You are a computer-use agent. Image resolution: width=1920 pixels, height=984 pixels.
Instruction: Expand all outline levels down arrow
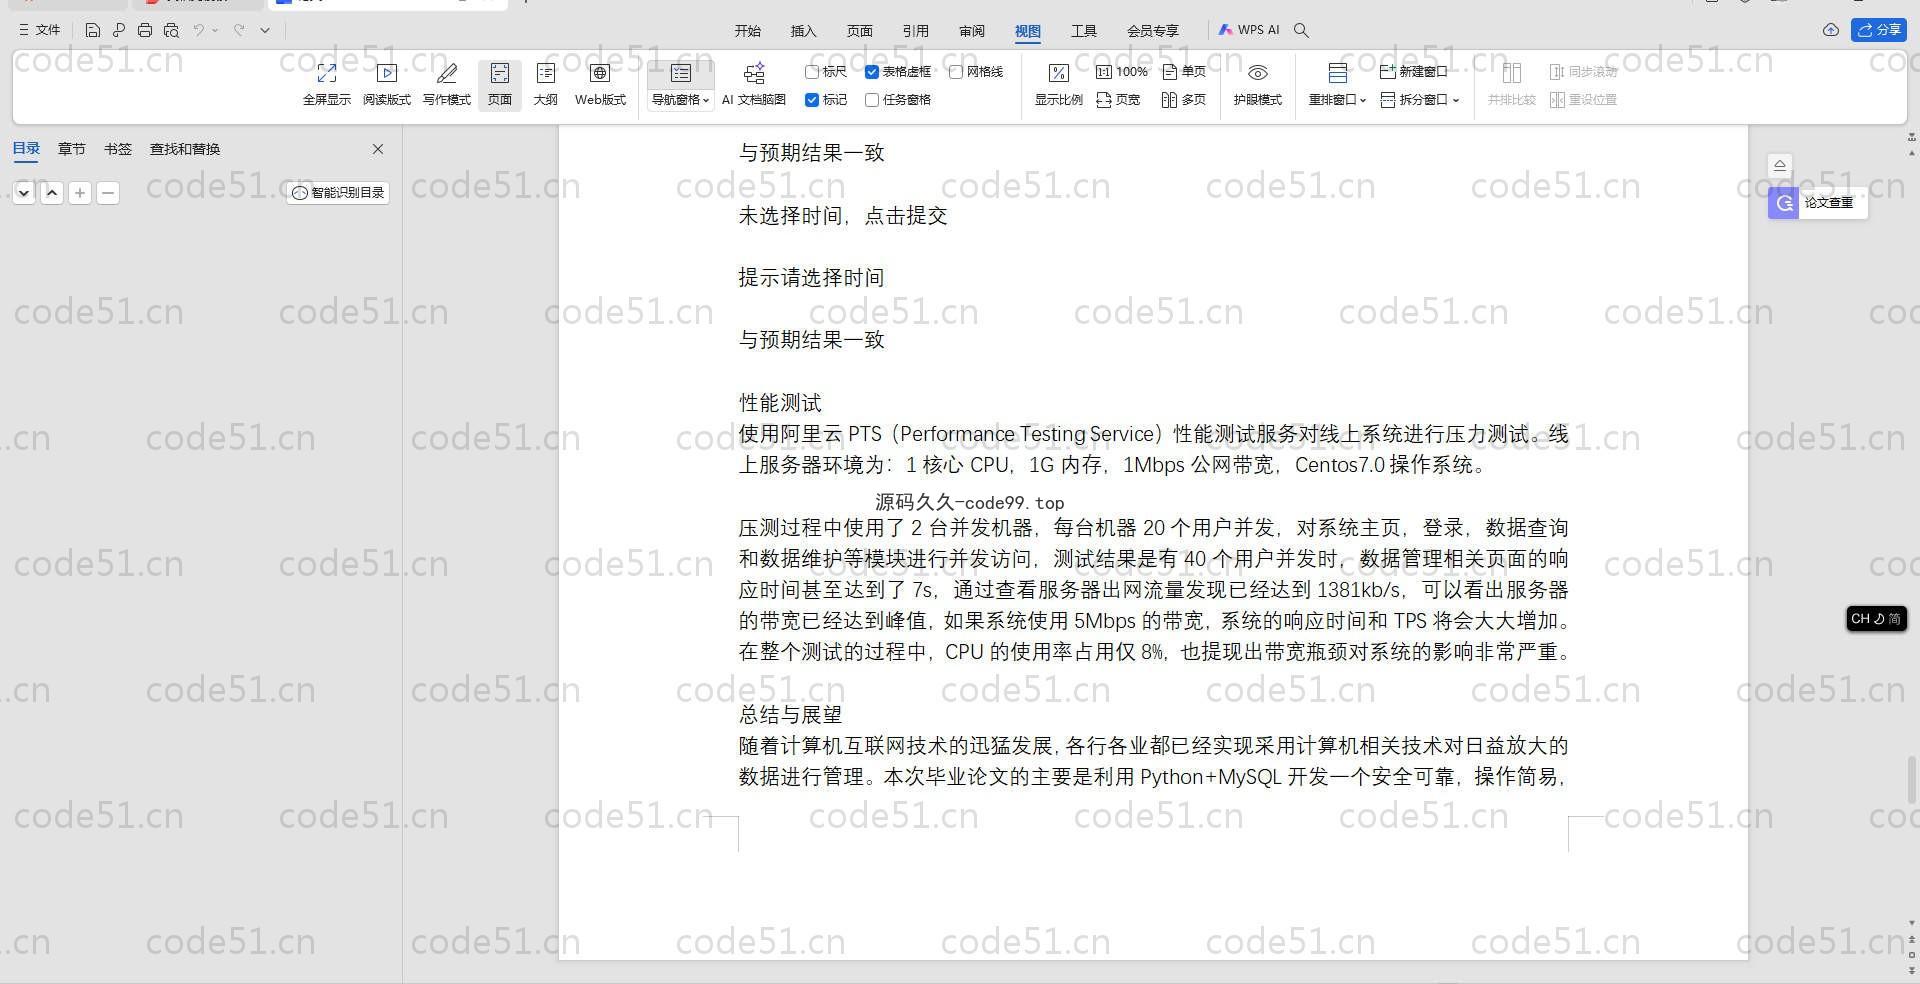(x=24, y=193)
